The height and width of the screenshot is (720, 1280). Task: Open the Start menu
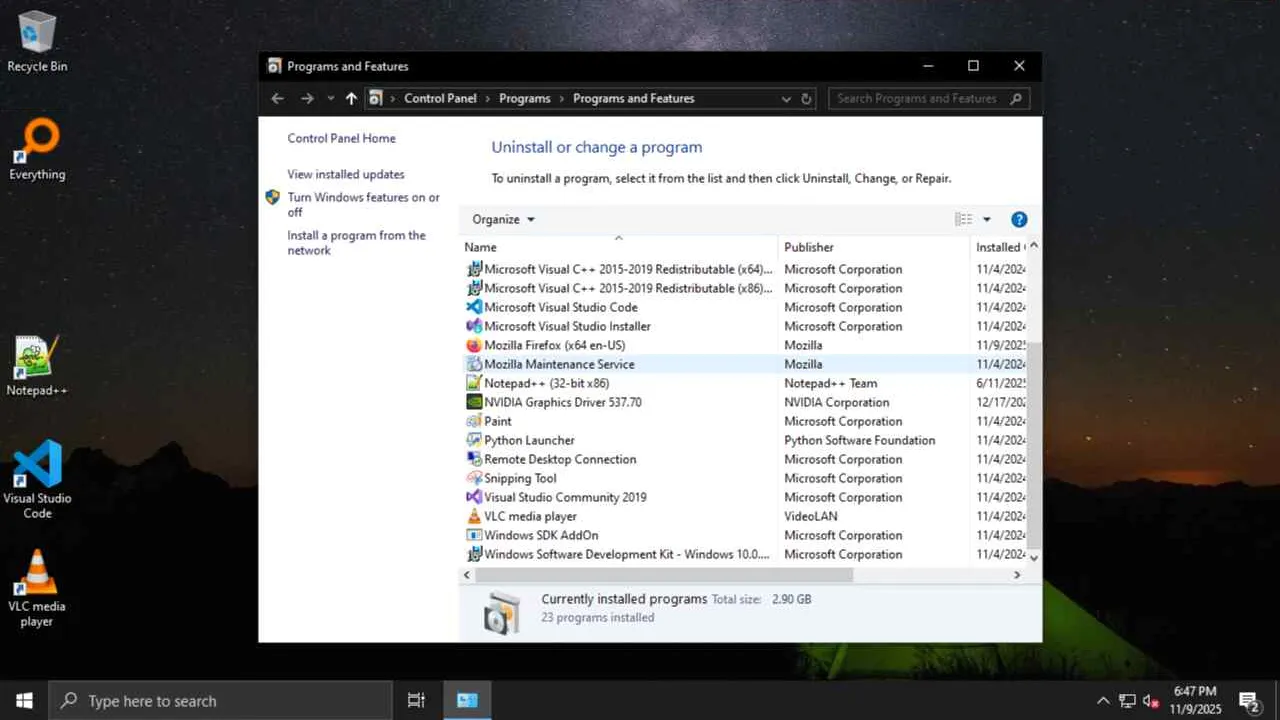pos(24,700)
